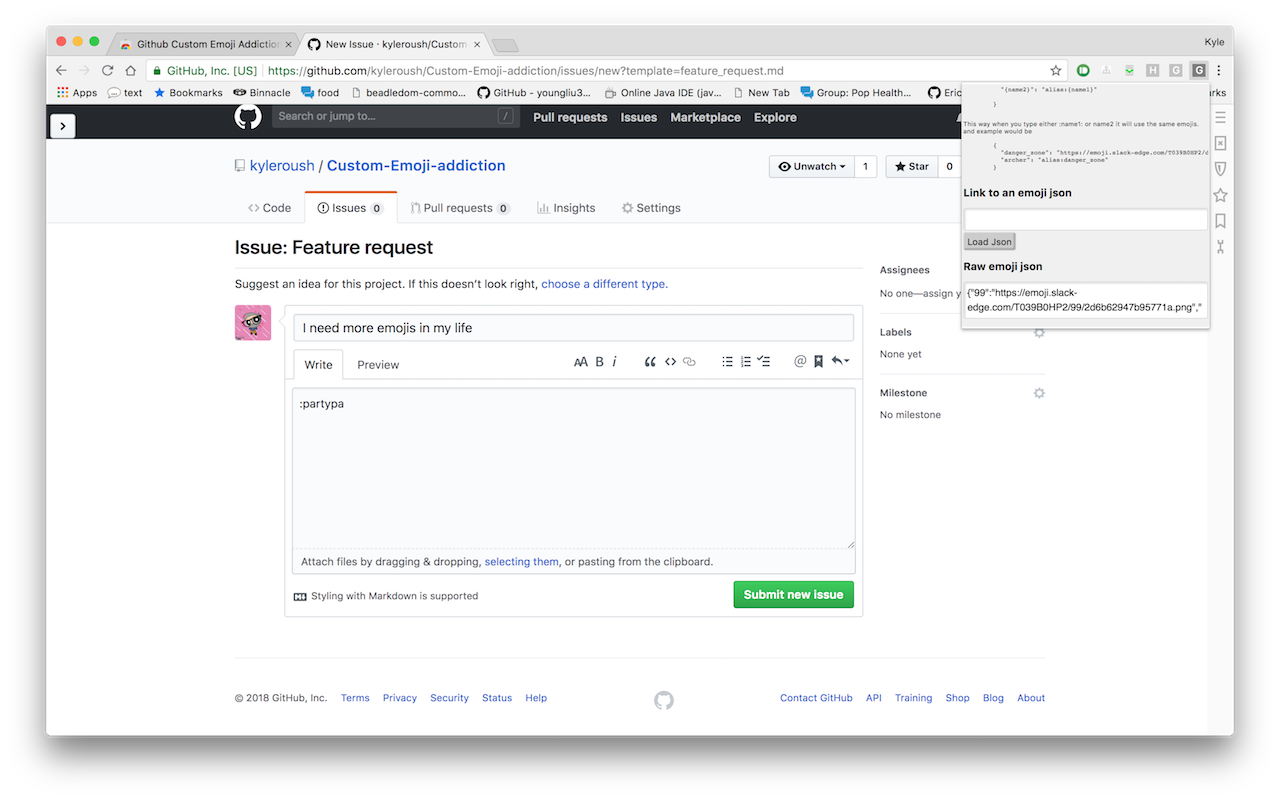Open the sidebar hamburger menu icon

click(x=1220, y=118)
